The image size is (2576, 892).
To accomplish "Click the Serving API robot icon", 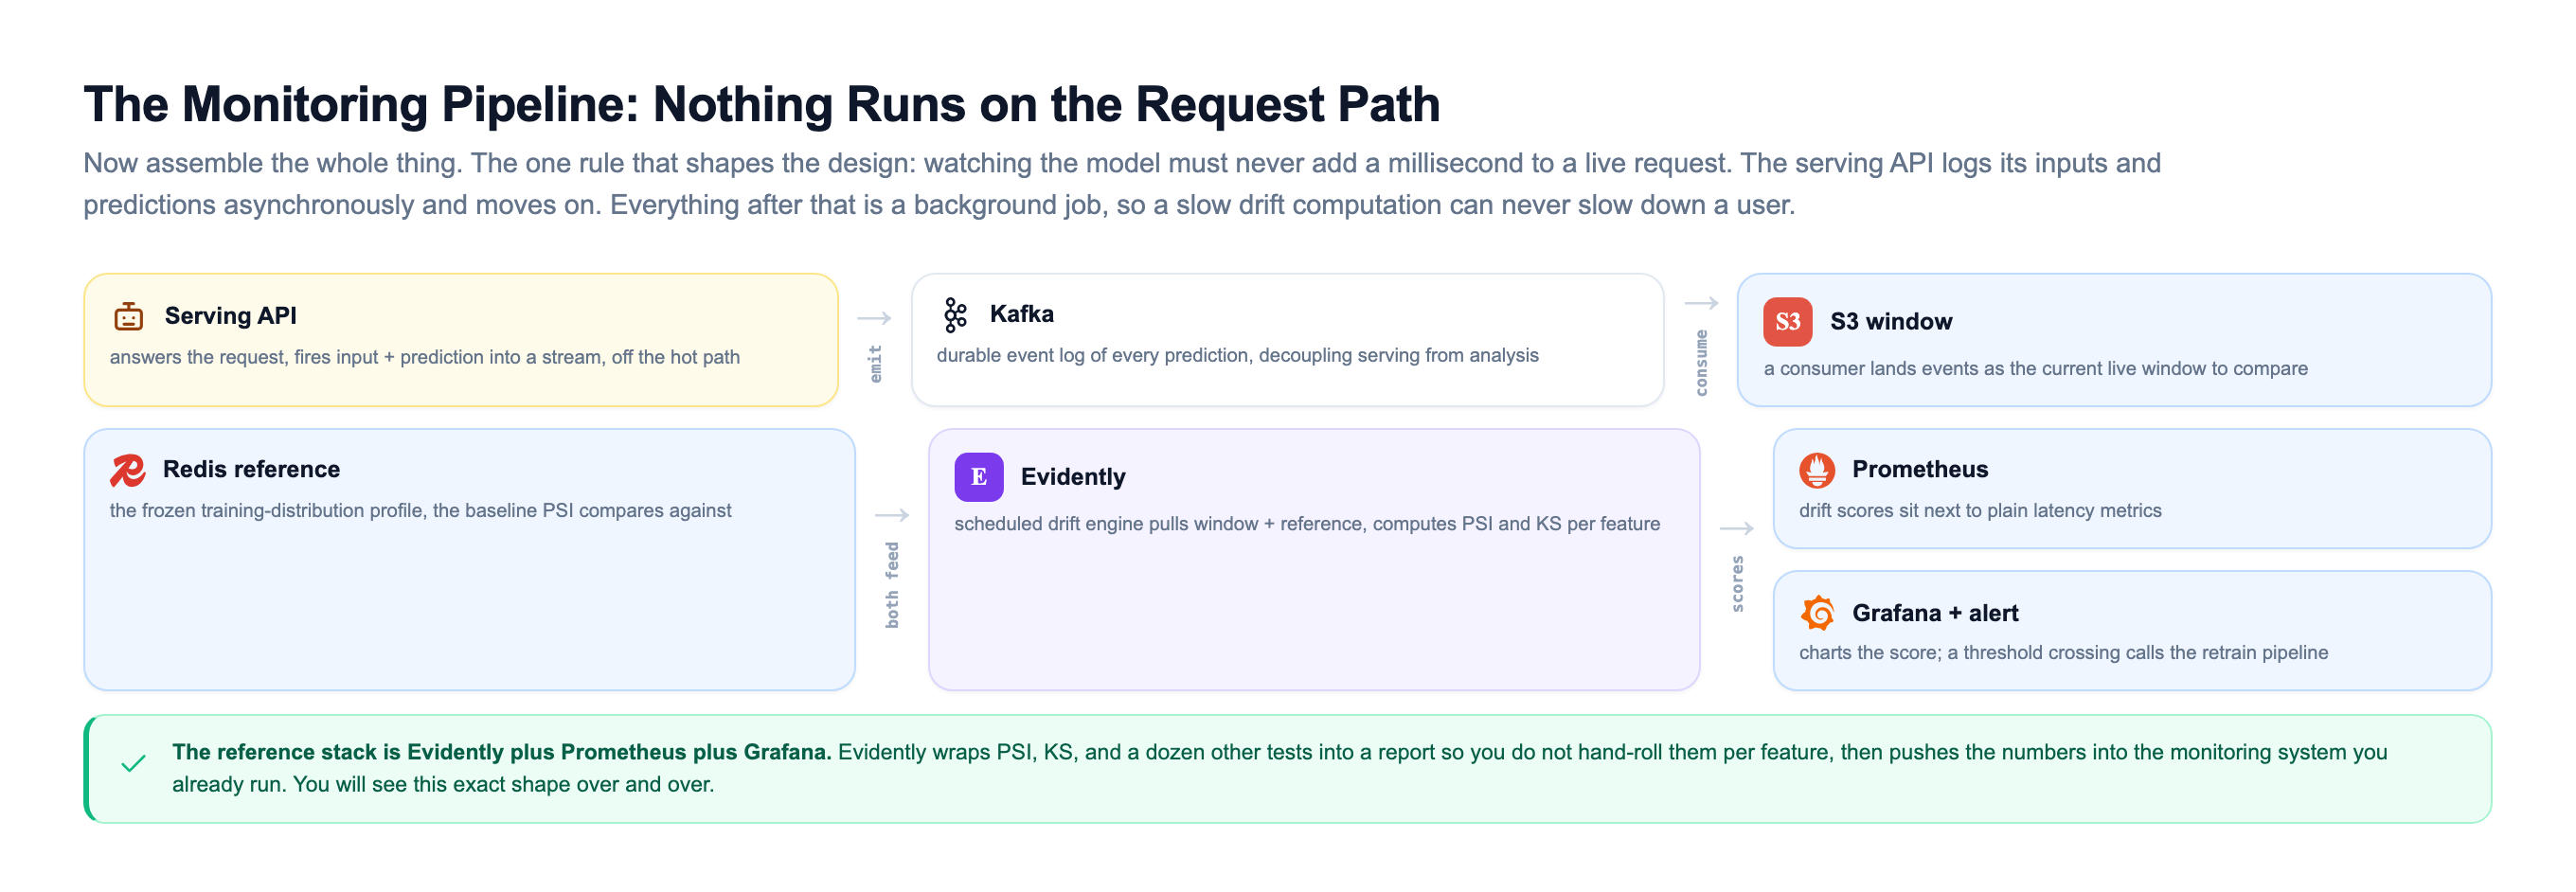I will click(128, 316).
